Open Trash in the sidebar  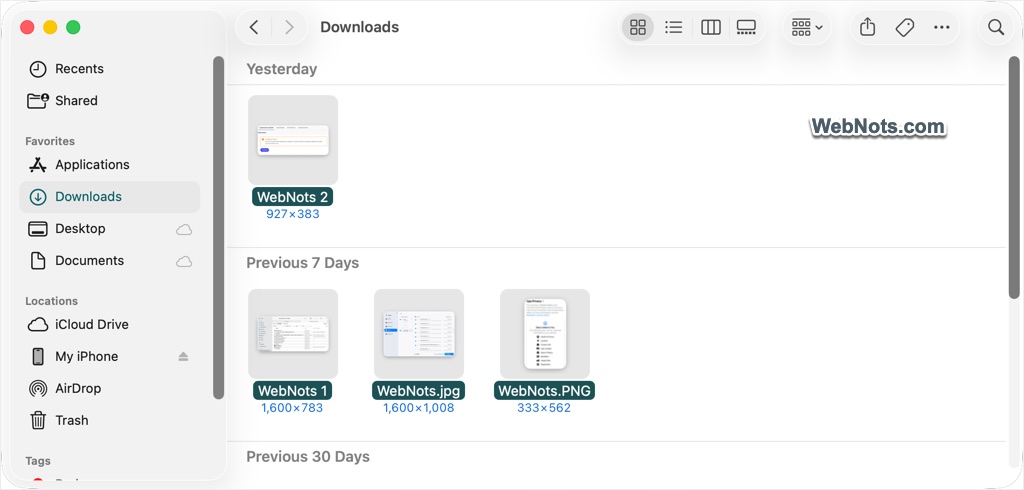point(109,421)
